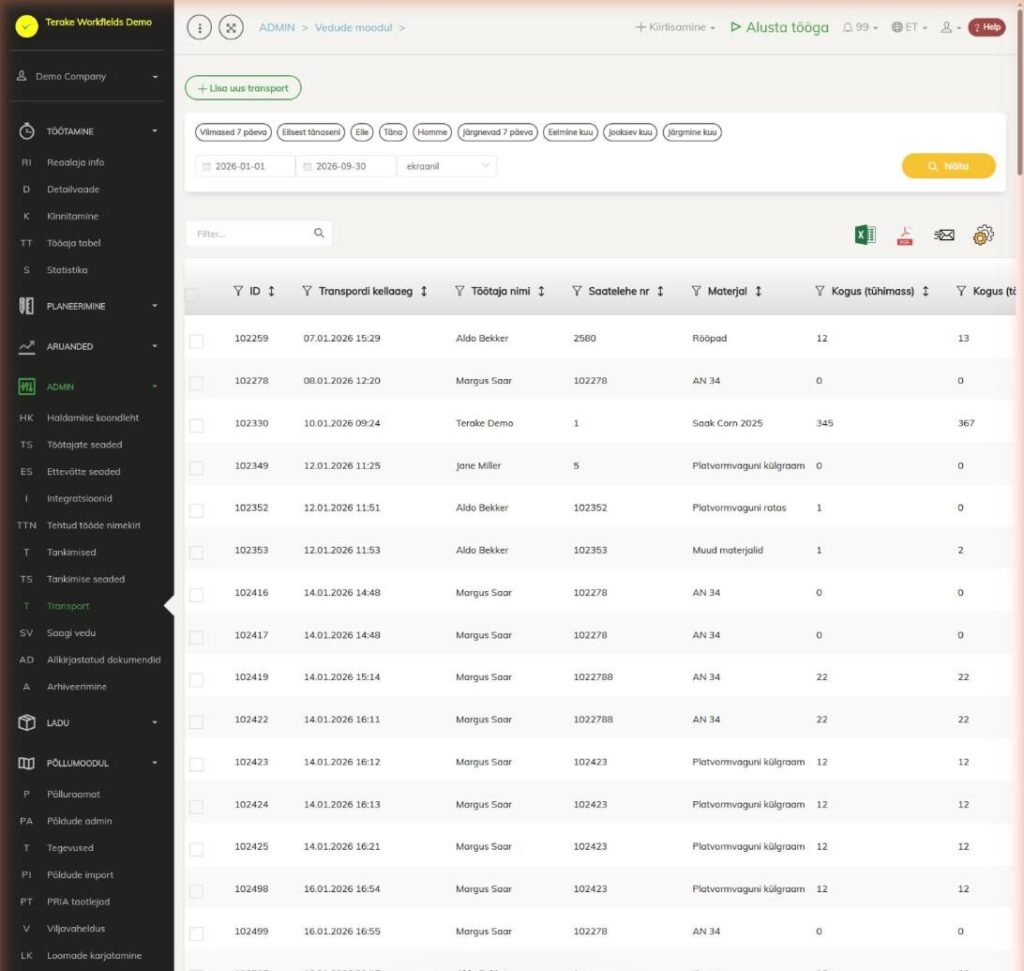The height and width of the screenshot is (971, 1024).
Task: Click the Materjal column filter funnel
Action: pyautogui.click(x=696, y=291)
